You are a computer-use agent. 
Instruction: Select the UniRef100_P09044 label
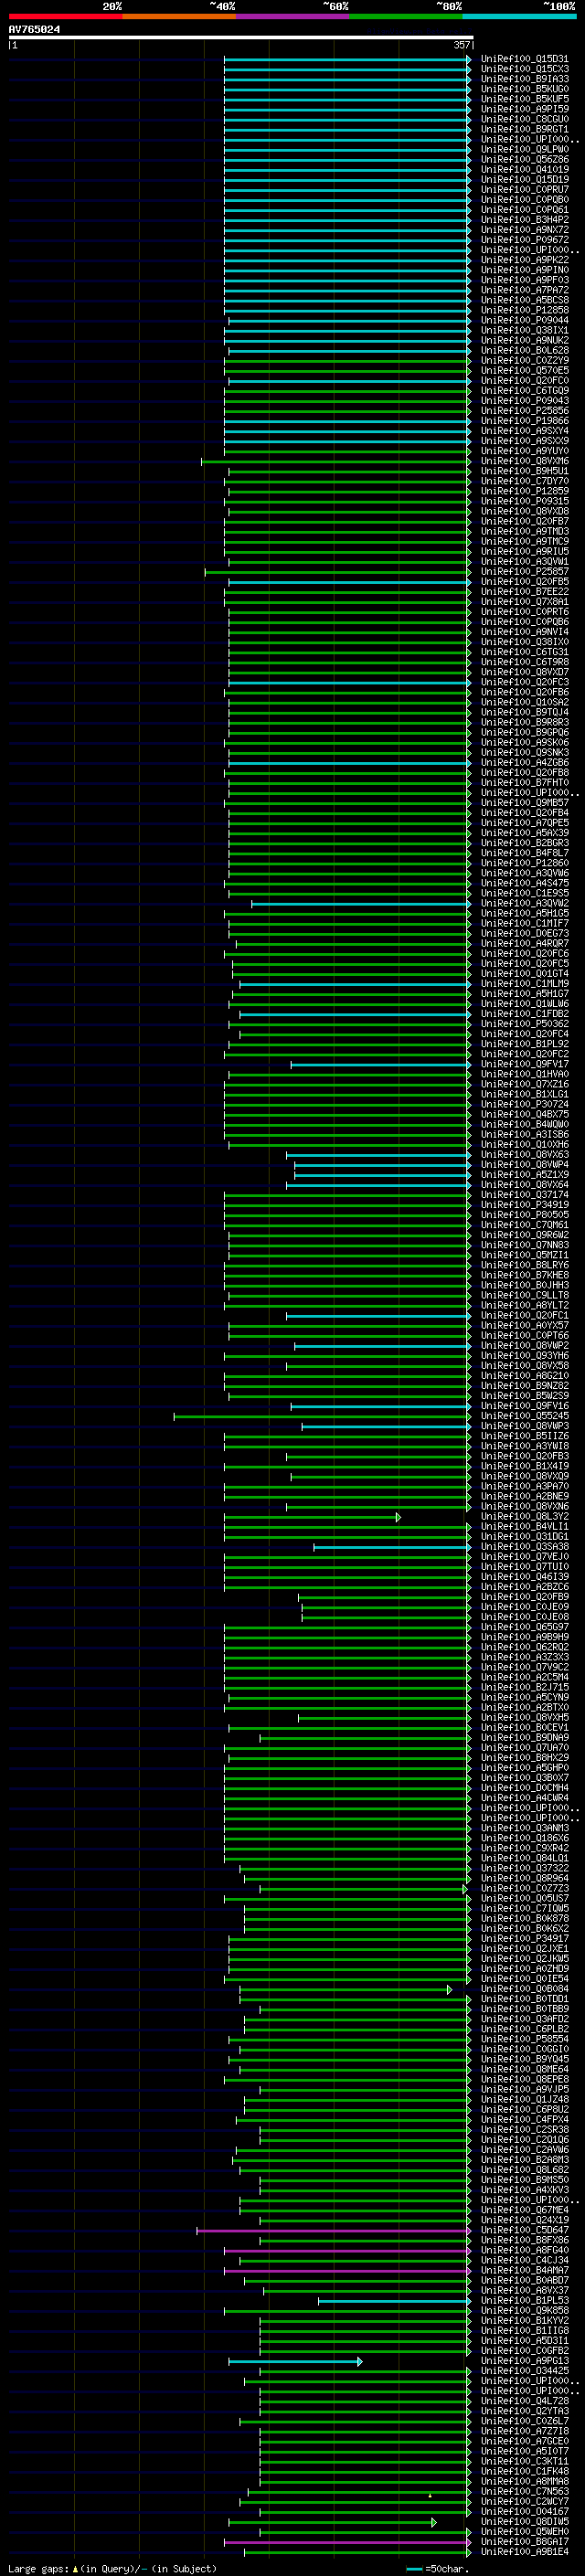[524, 321]
